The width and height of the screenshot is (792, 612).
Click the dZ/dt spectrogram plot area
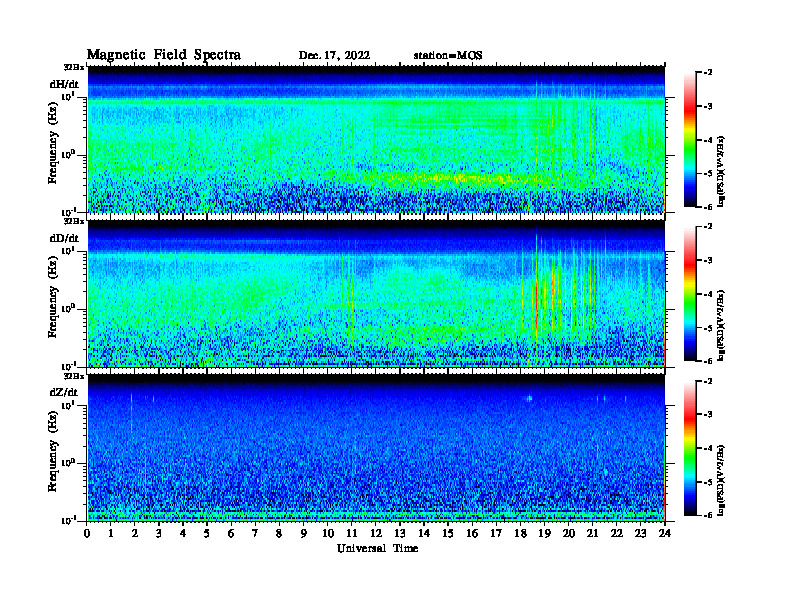click(376, 448)
